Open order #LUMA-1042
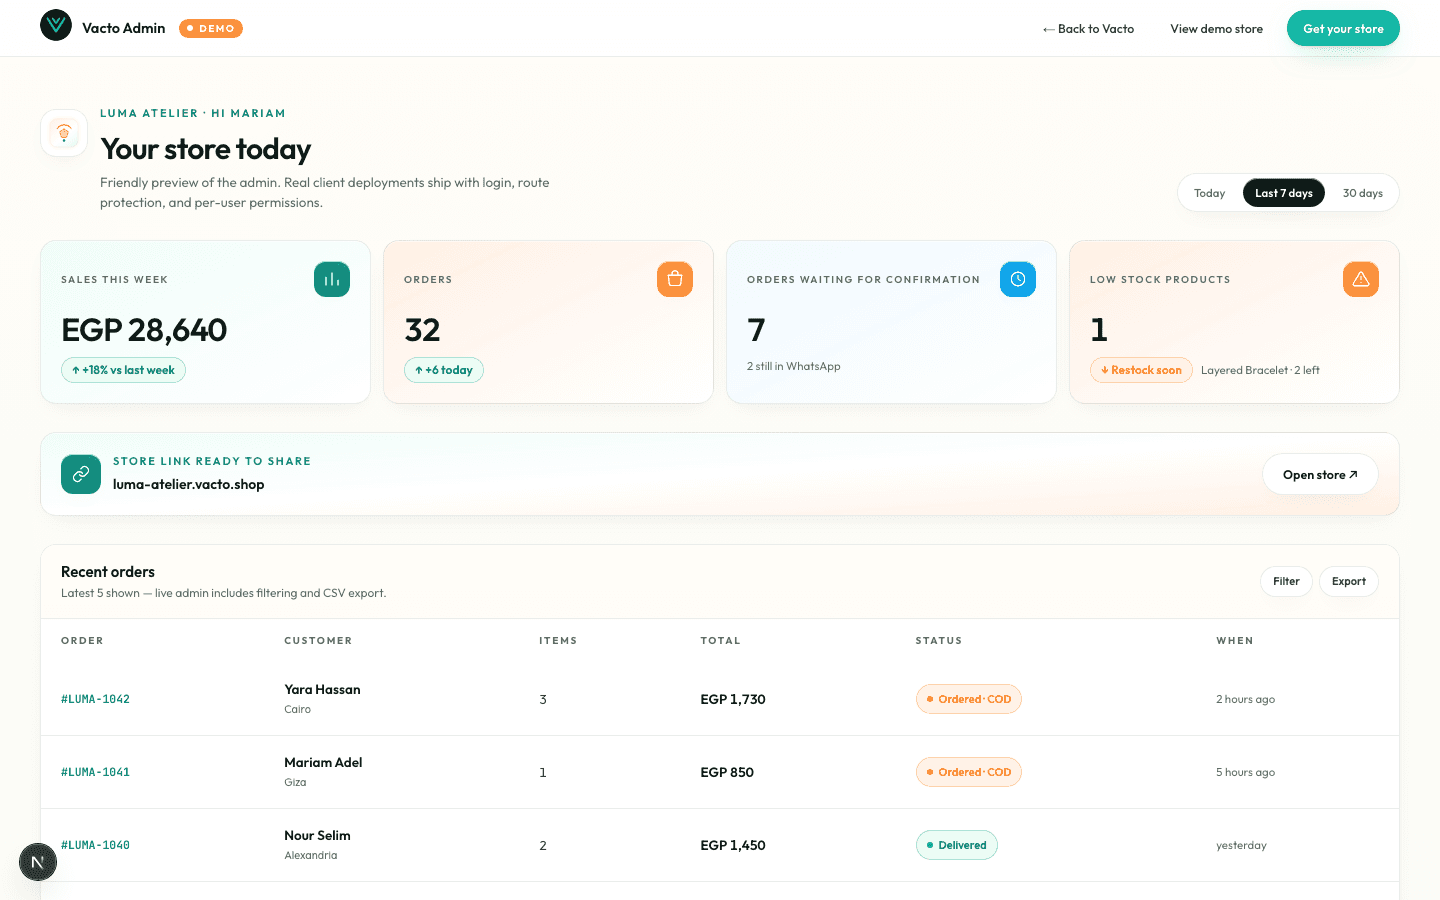Screen dimensions: 1440x900 tap(95, 699)
